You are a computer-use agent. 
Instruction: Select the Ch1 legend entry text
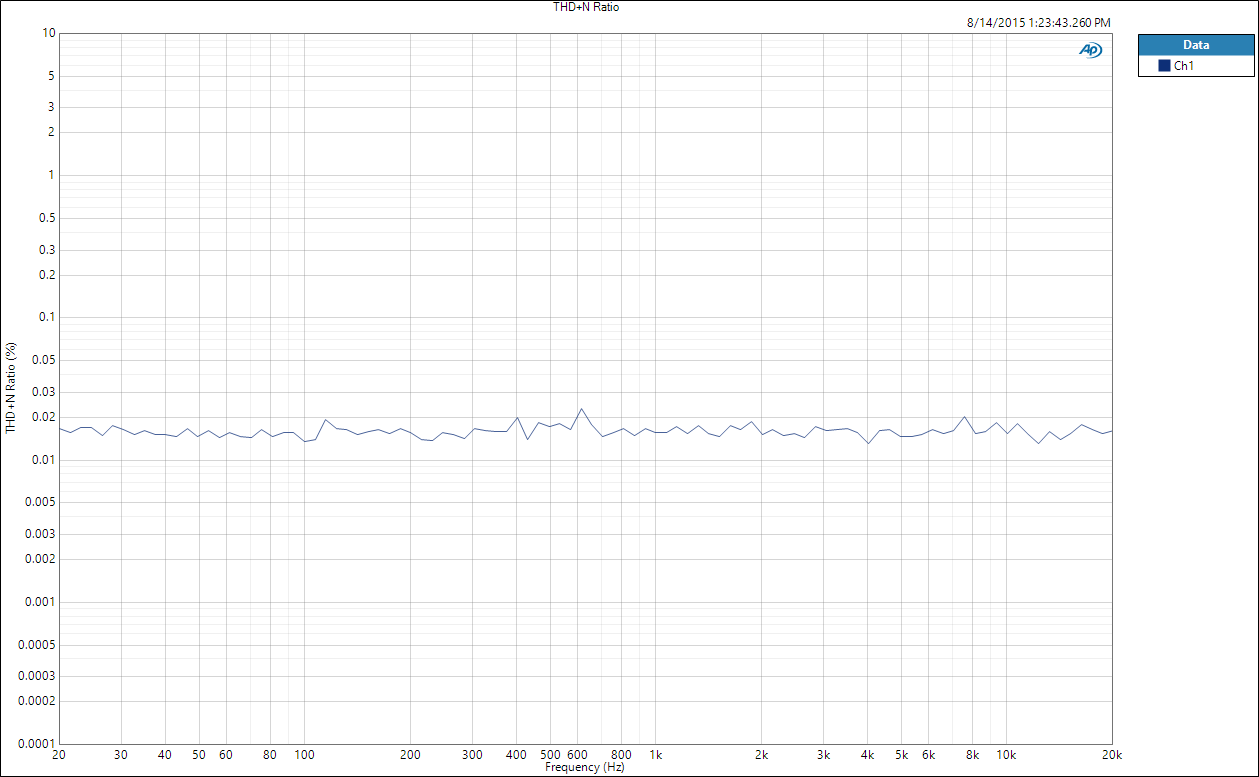click(x=1183, y=66)
